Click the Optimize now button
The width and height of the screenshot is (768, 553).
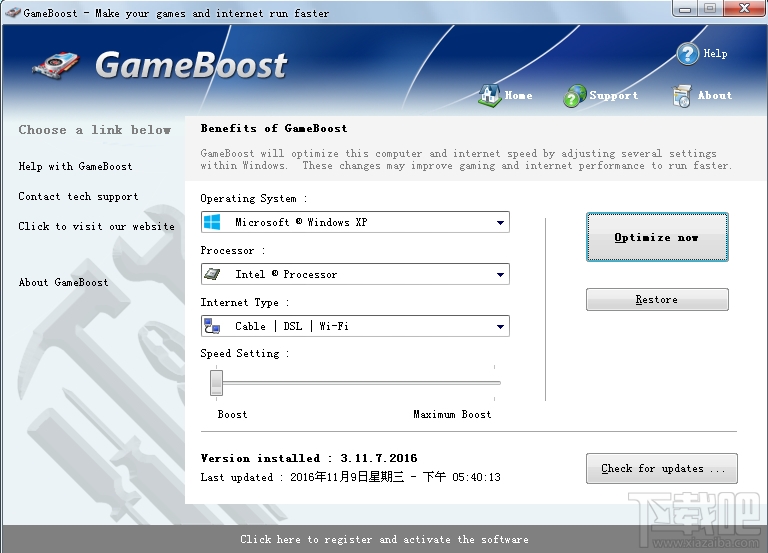point(657,237)
